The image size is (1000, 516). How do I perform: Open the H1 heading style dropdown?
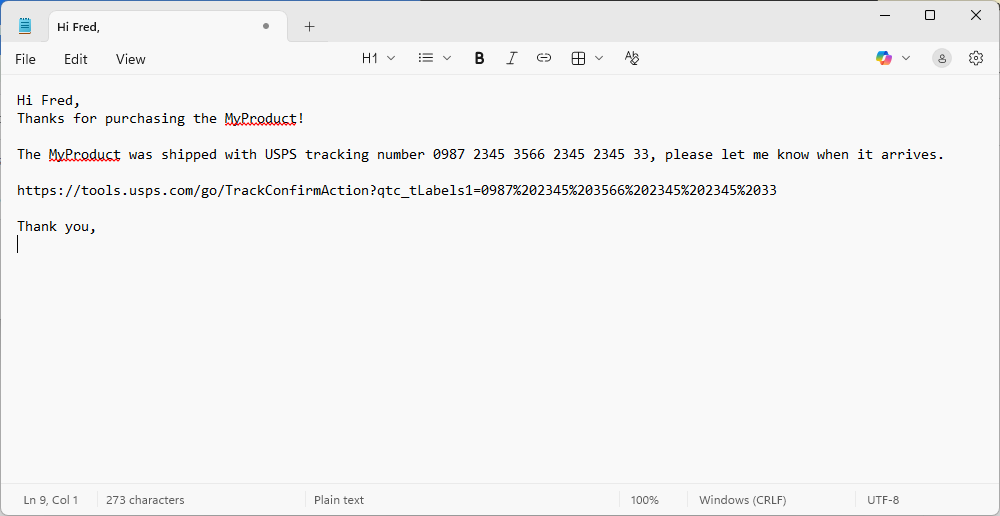(x=378, y=58)
